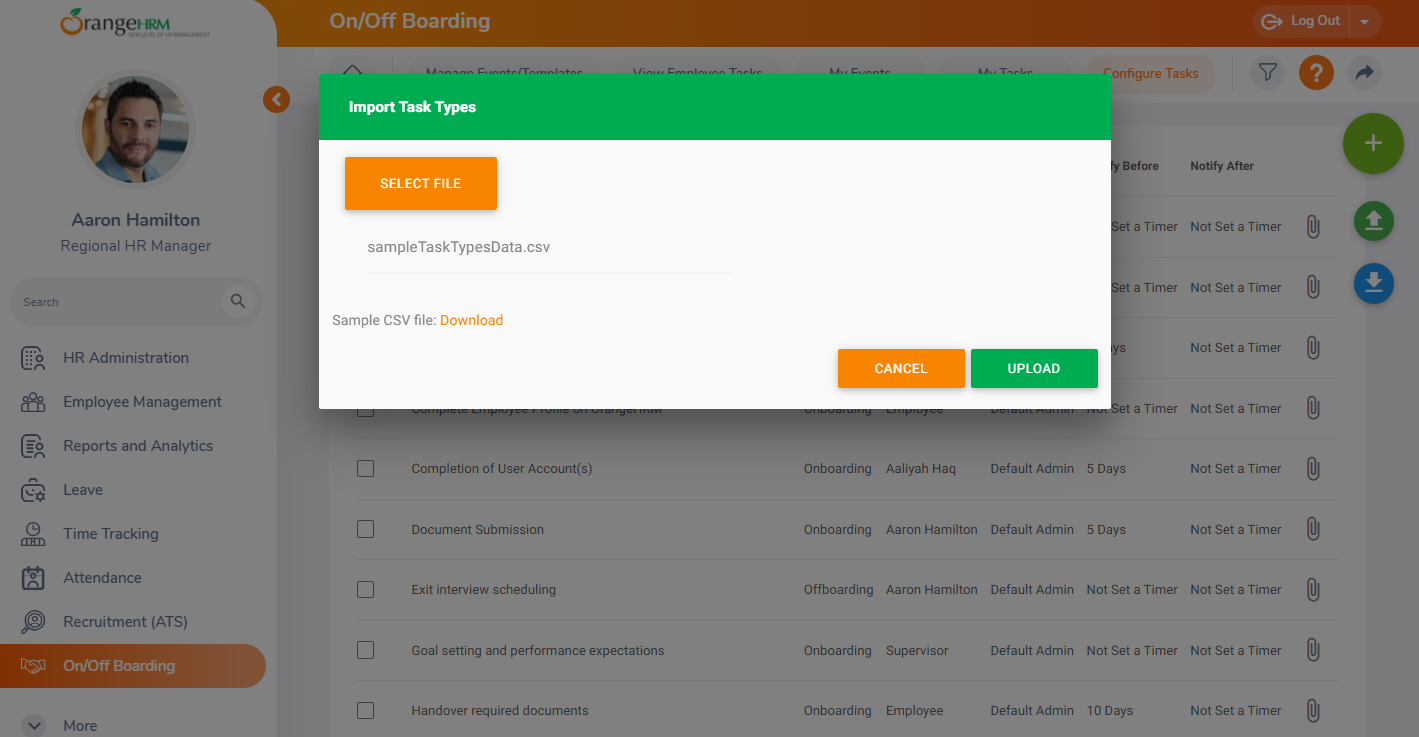Click the green UPLOAD button

[x=1033, y=368]
